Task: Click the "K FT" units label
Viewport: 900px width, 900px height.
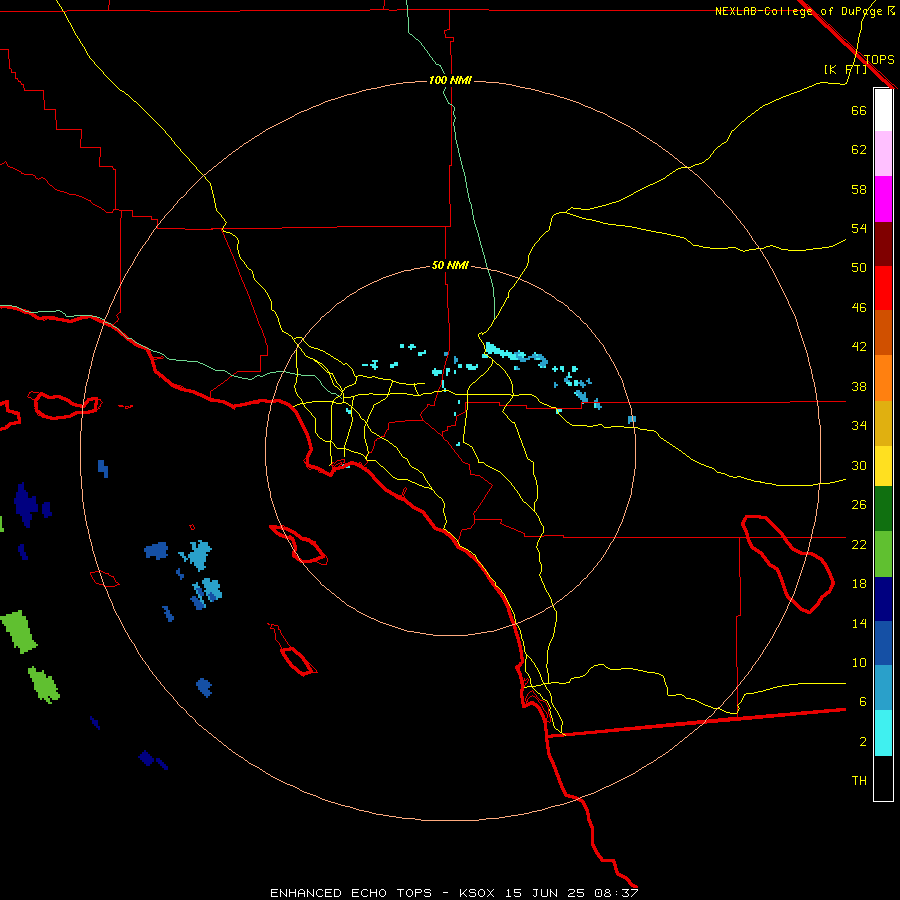Action: click(845, 70)
